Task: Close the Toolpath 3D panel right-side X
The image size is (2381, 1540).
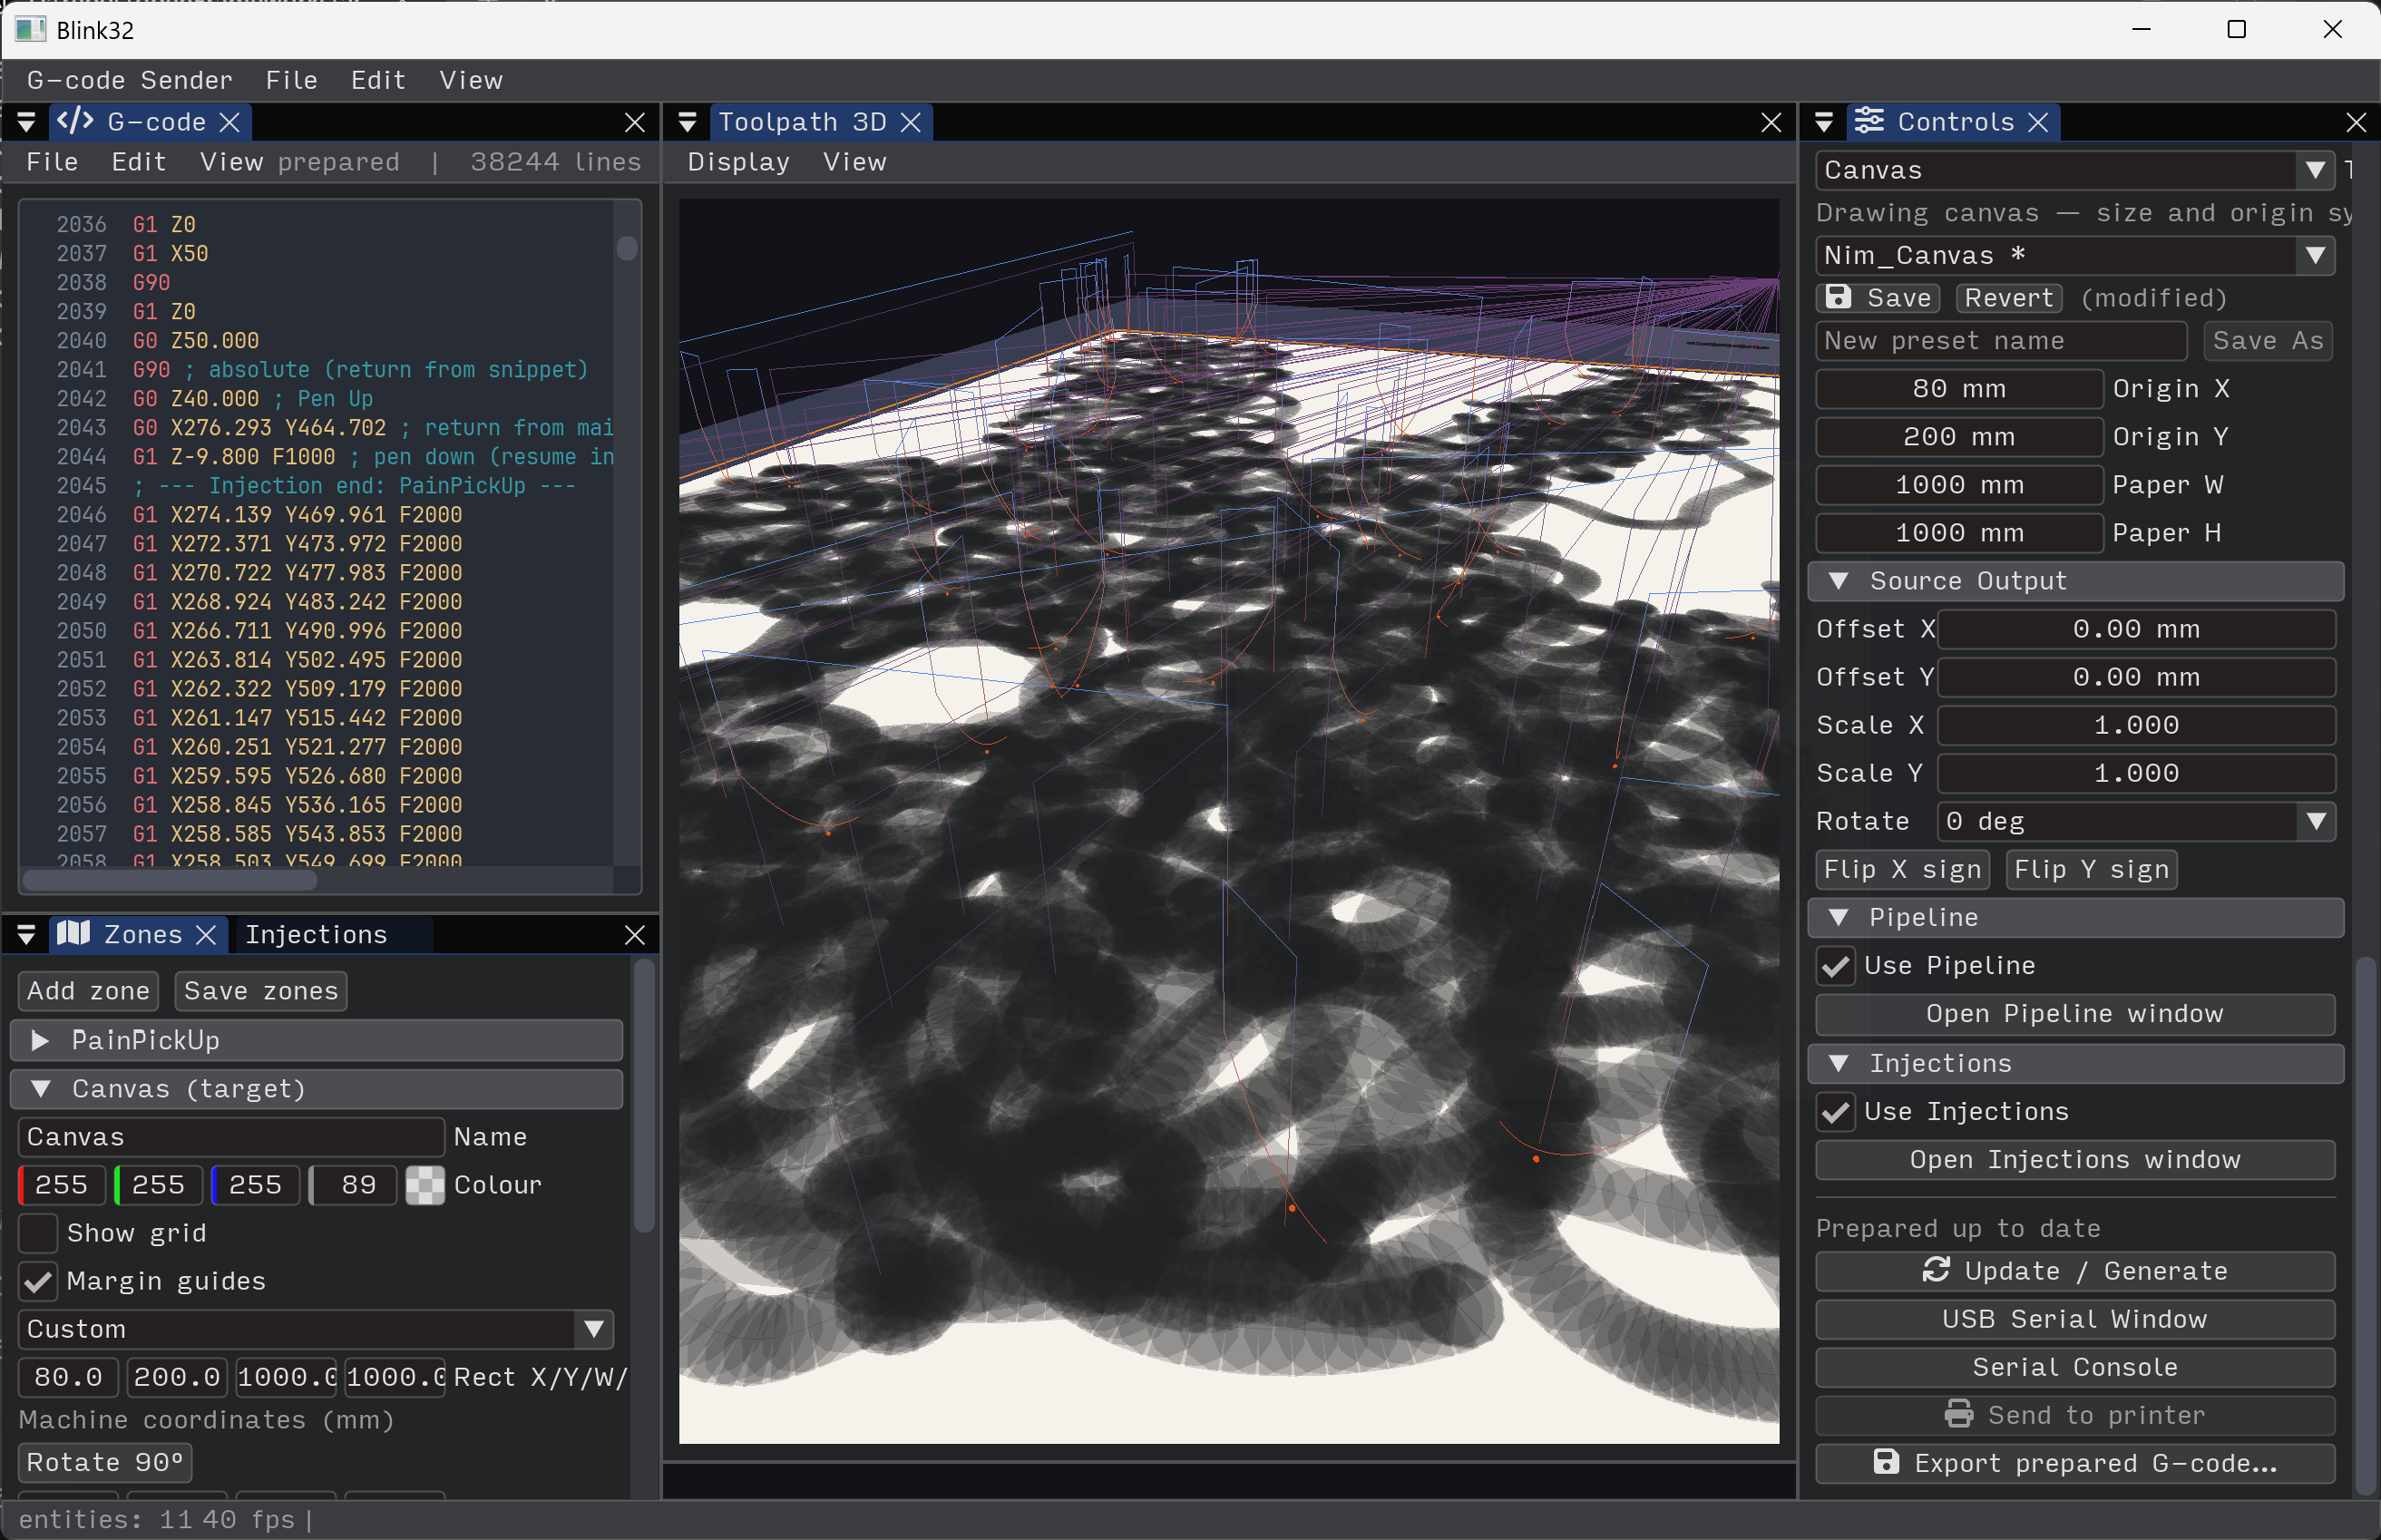Action: coord(1771,122)
